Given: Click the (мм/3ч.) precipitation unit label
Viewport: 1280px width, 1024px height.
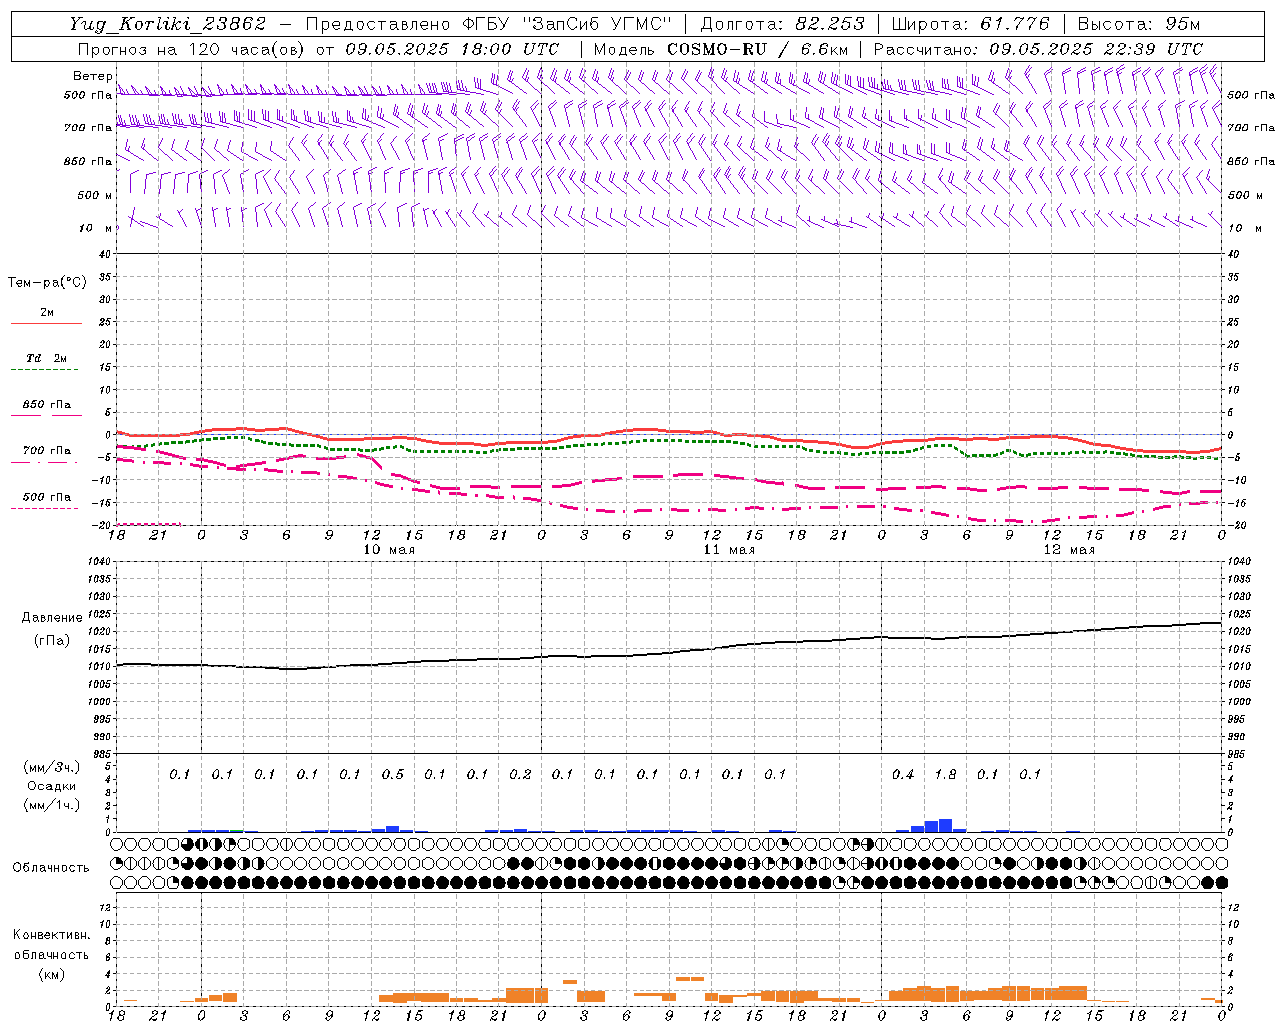Looking at the screenshot, I should (x=50, y=767).
